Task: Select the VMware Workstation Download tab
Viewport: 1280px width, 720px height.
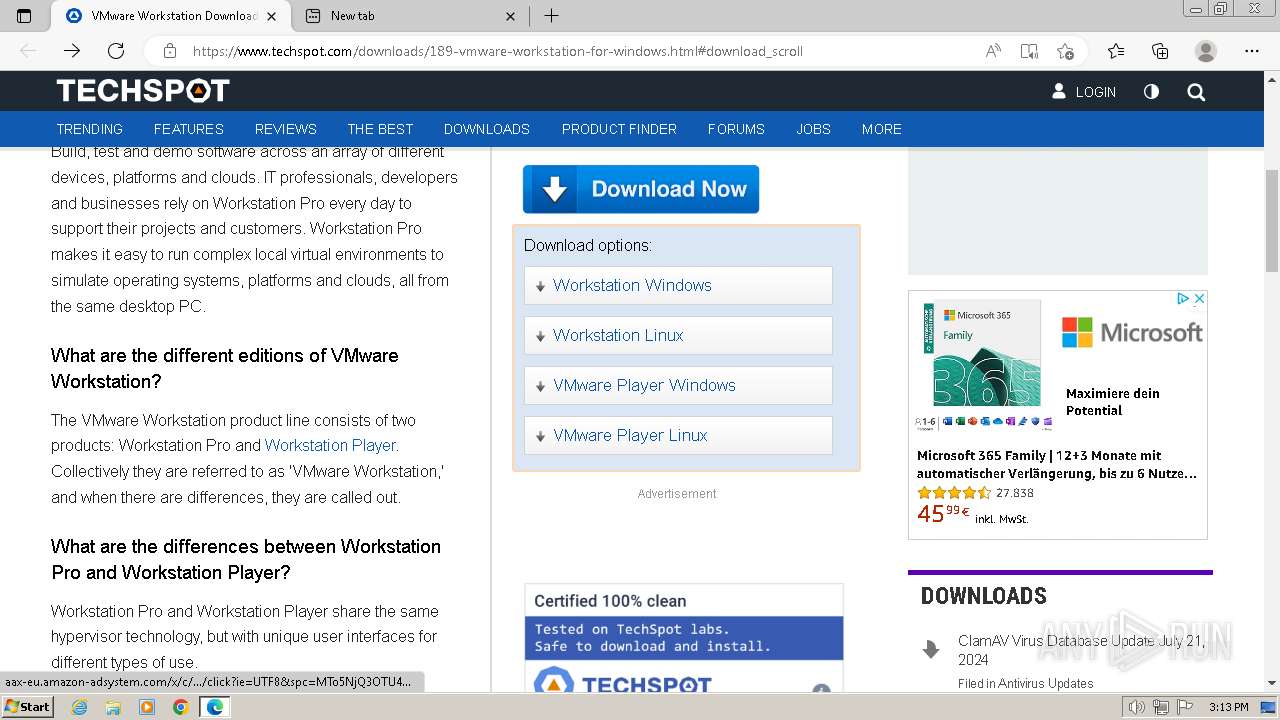Action: tap(170, 16)
